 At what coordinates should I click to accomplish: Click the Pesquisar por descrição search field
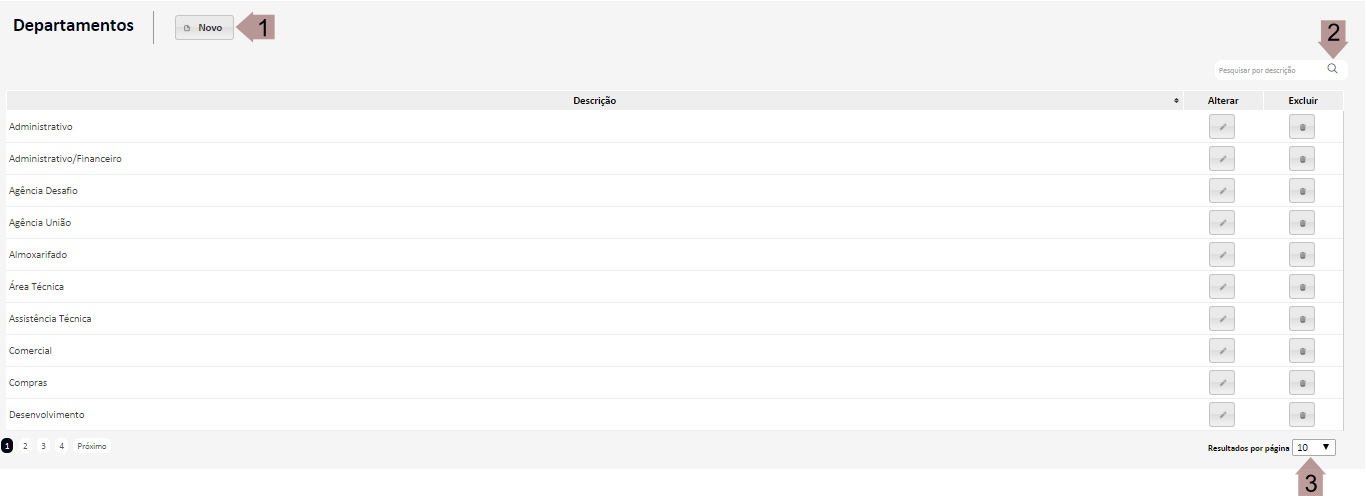[x=1268, y=70]
